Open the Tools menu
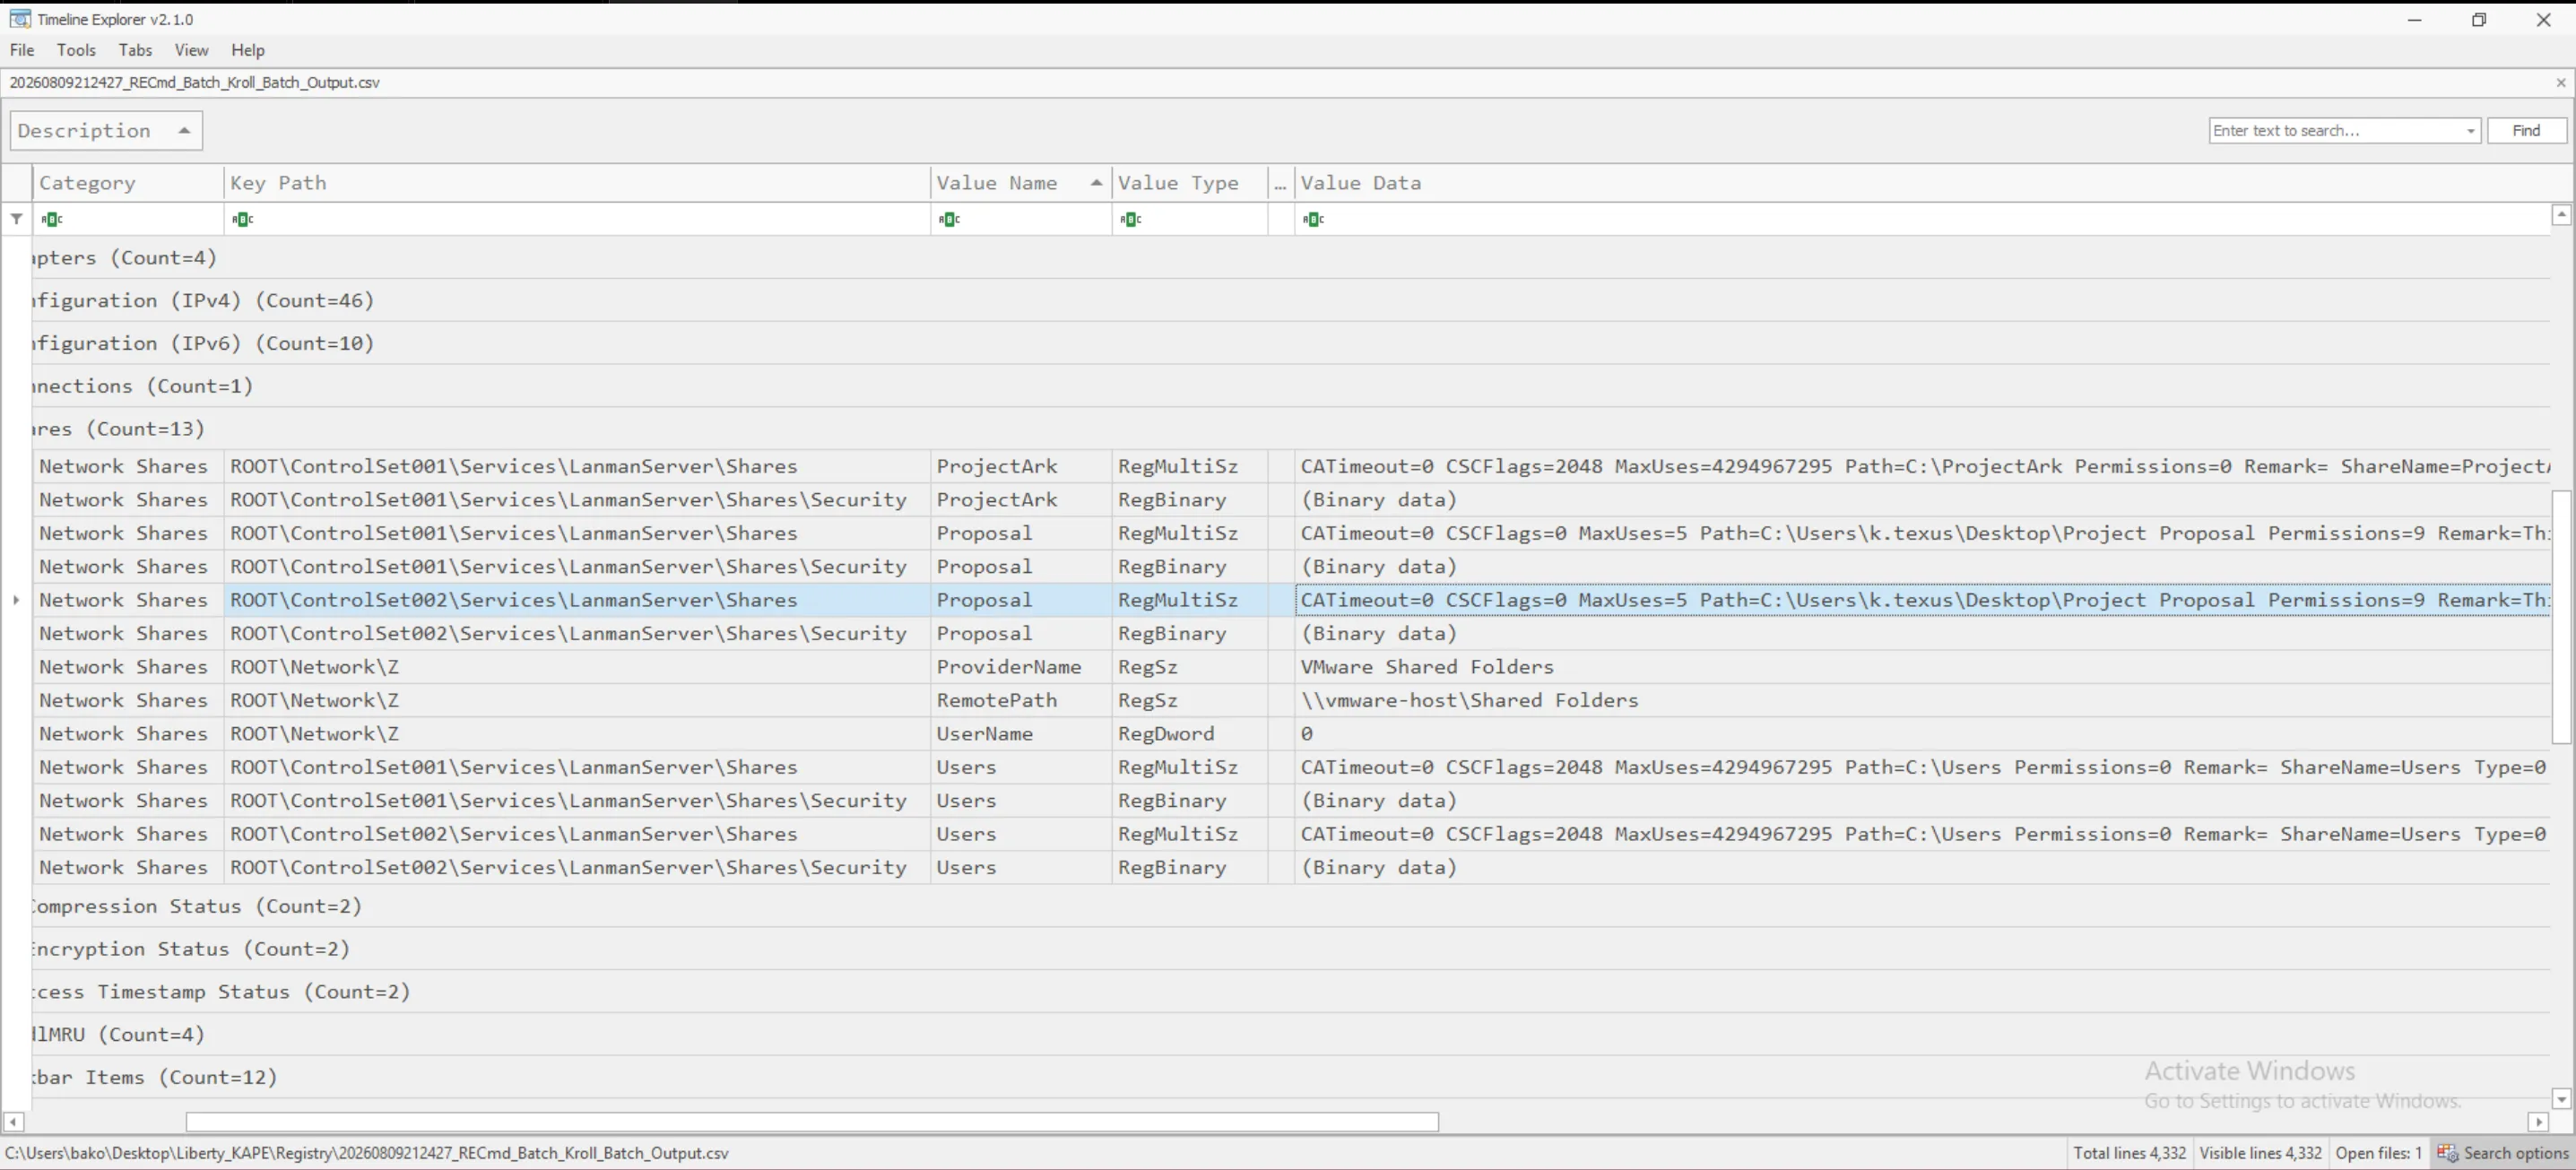Viewport: 2576px width, 1170px height. pyautogui.click(x=76, y=50)
